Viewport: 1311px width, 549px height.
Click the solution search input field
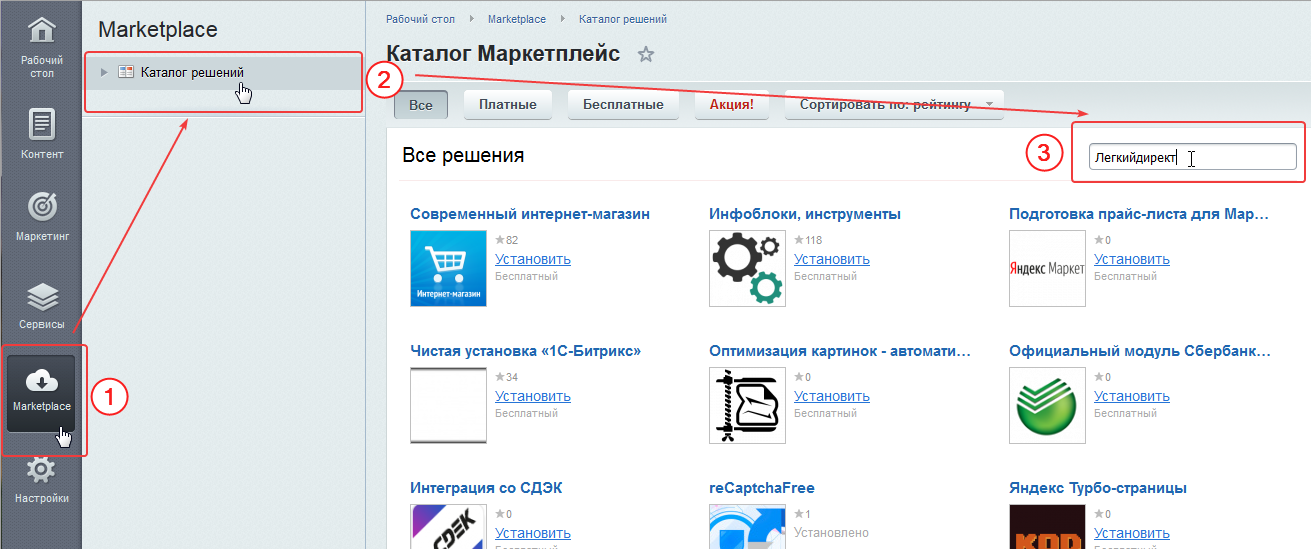point(1192,157)
